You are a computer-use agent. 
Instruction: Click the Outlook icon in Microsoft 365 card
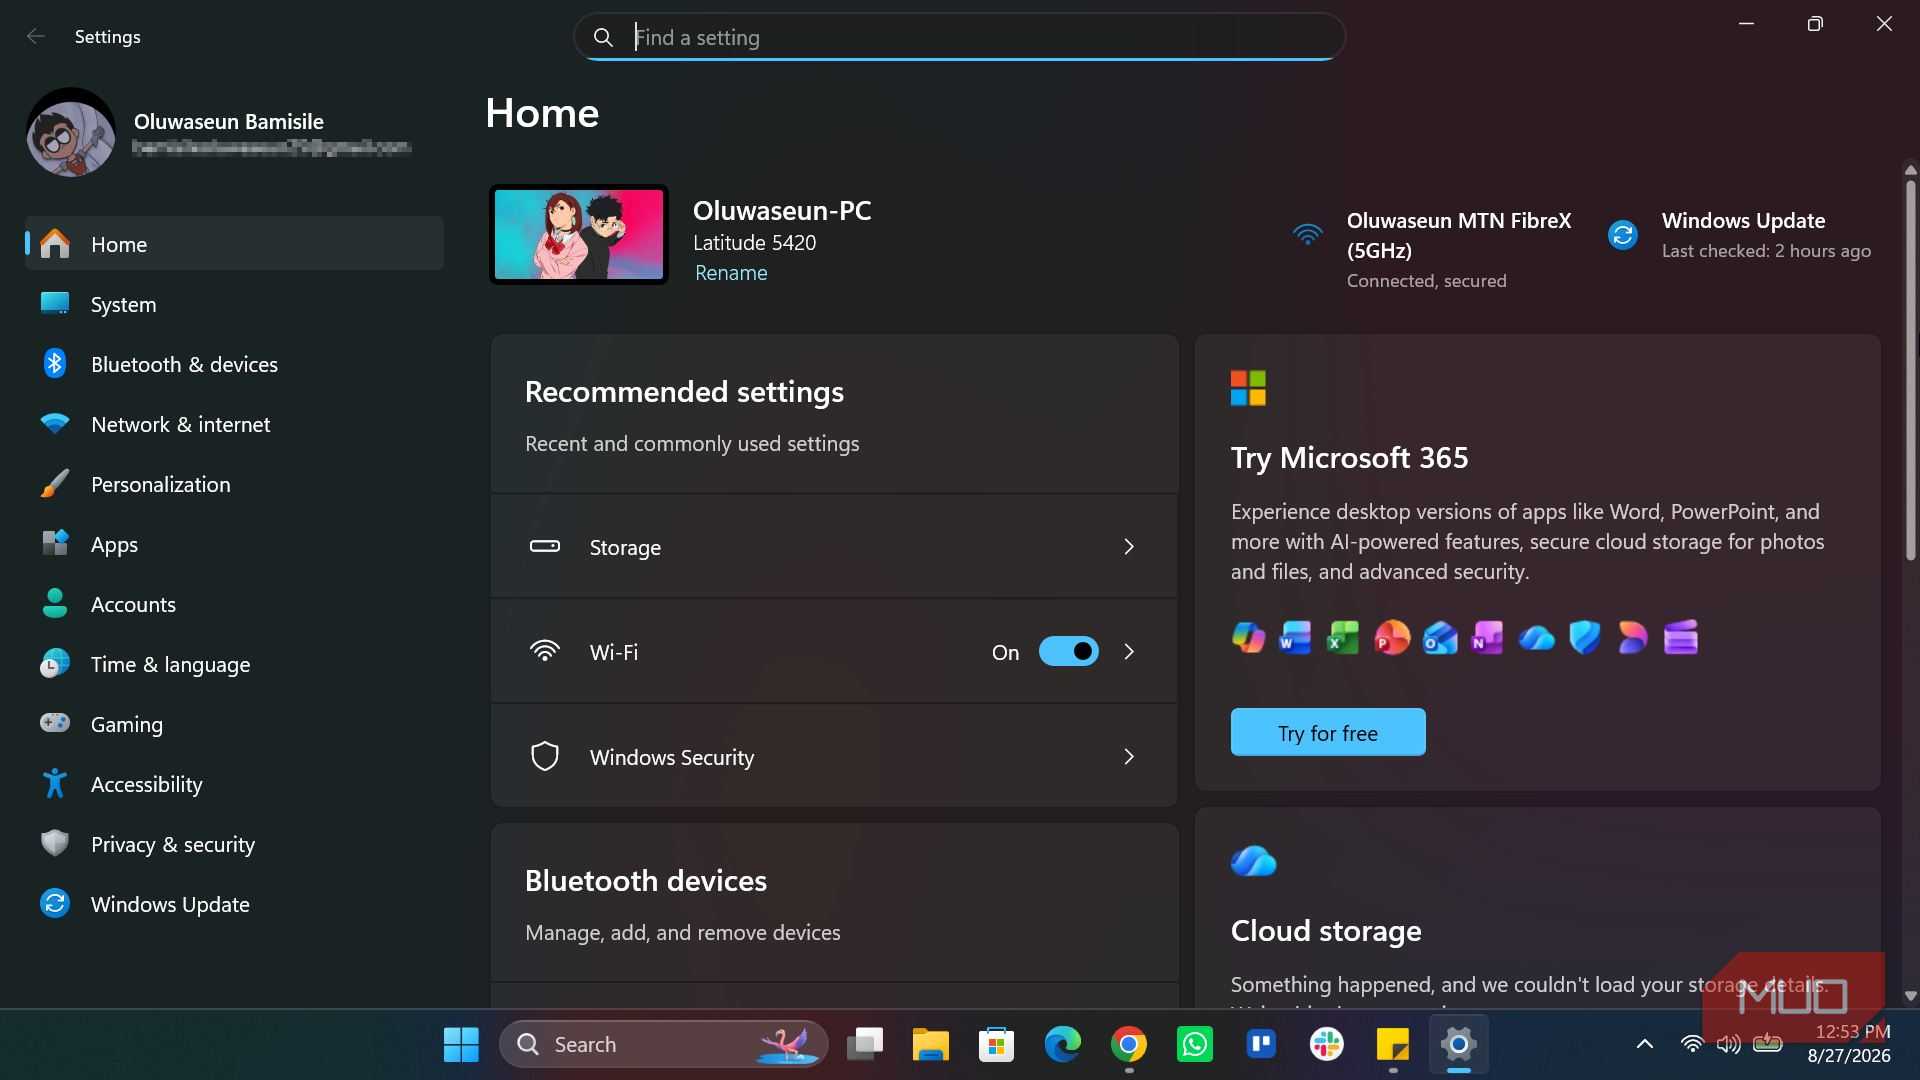[1440, 638]
